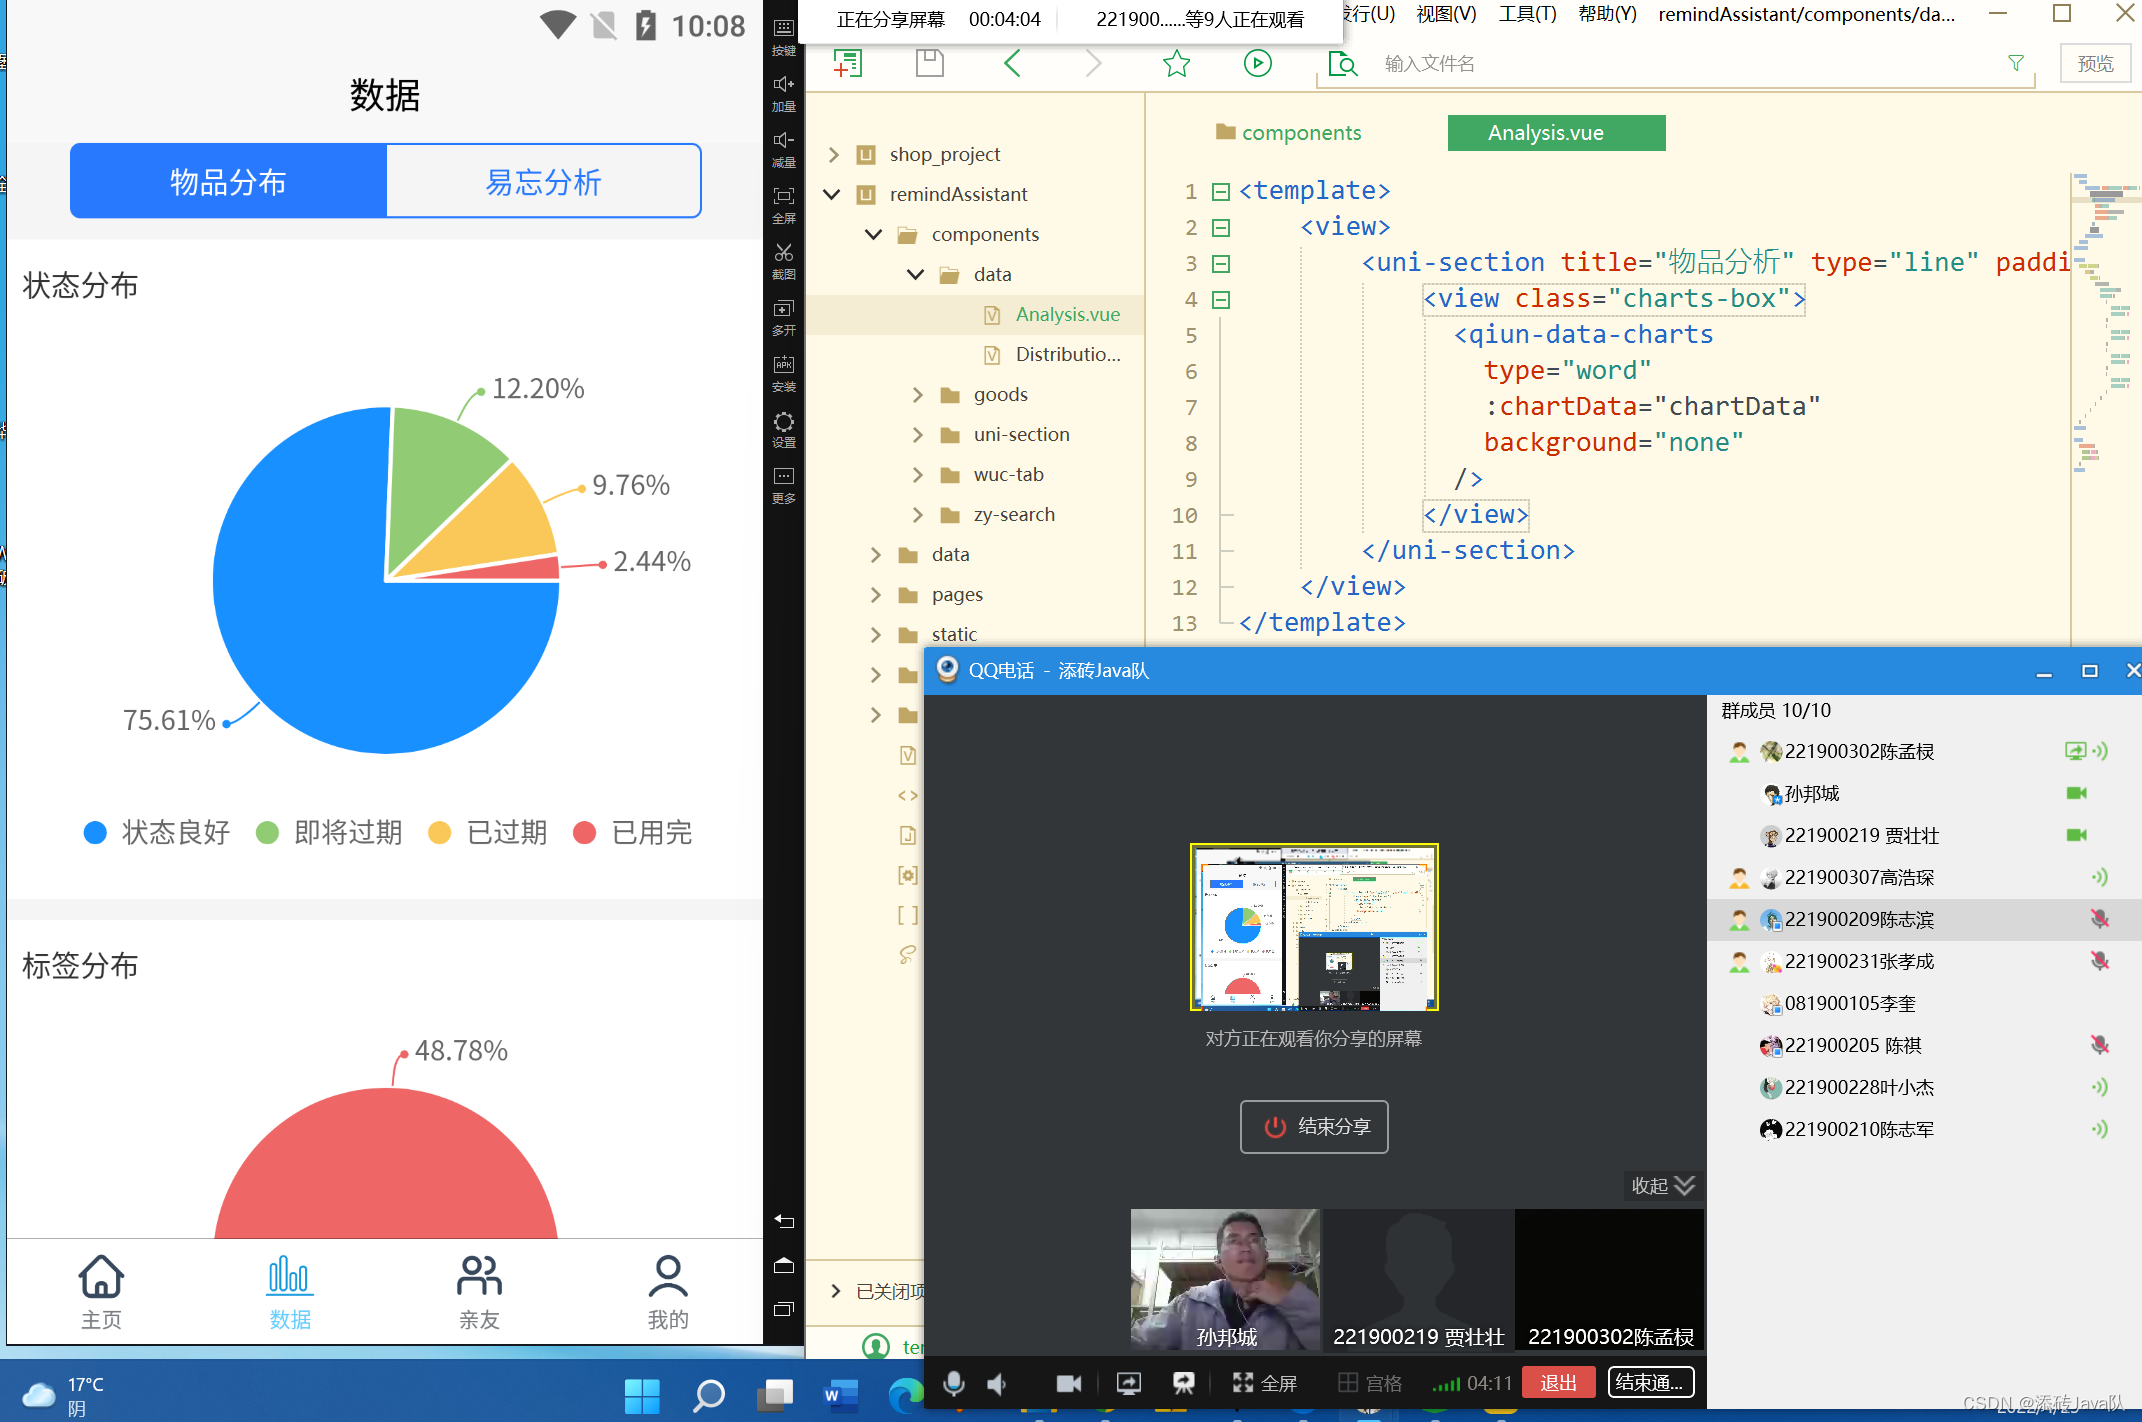This screenshot has width=2142, height=1422.
Task: Click the Windows taskbar search icon
Action: click(x=708, y=1395)
